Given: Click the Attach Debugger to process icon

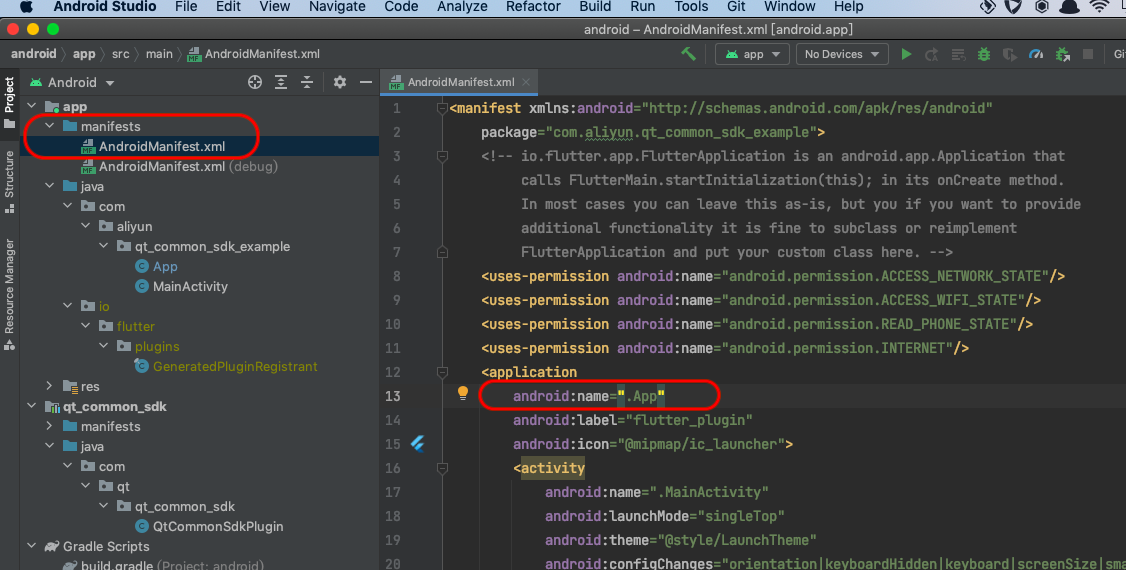Looking at the screenshot, I should click(x=1062, y=54).
